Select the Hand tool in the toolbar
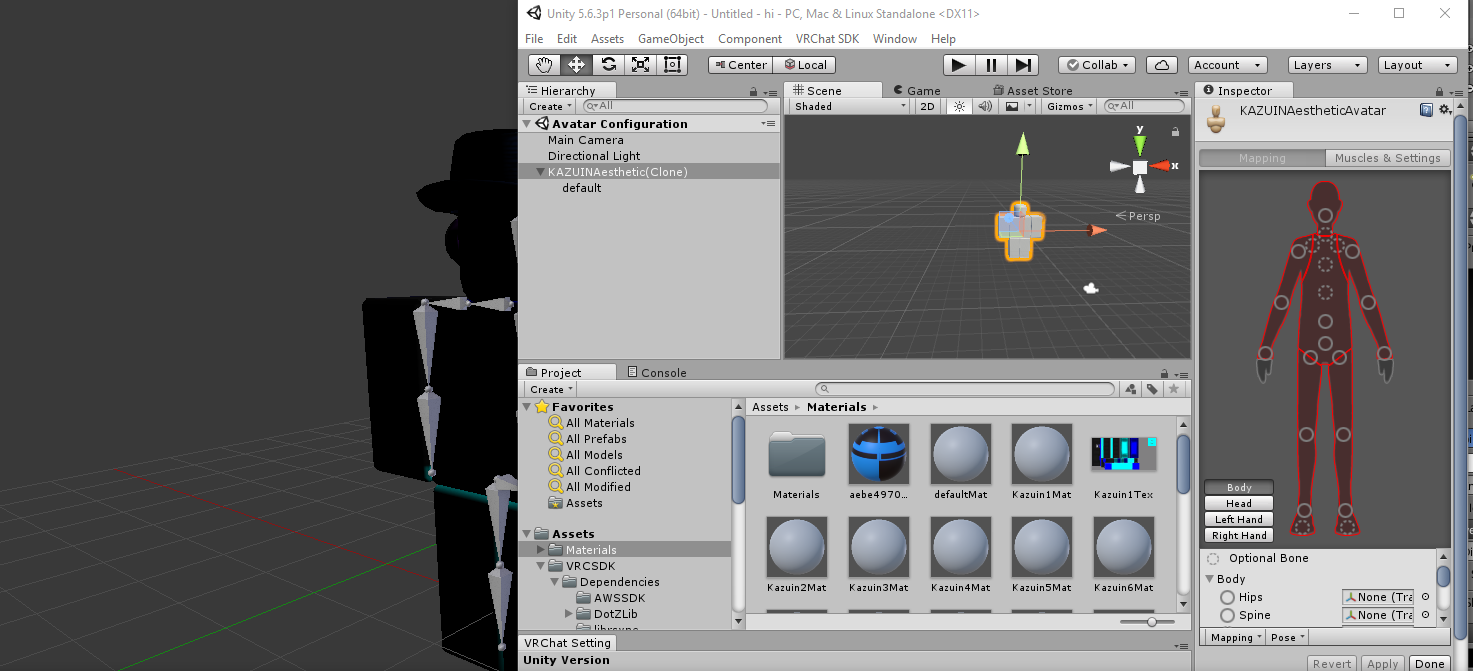 (x=544, y=65)
